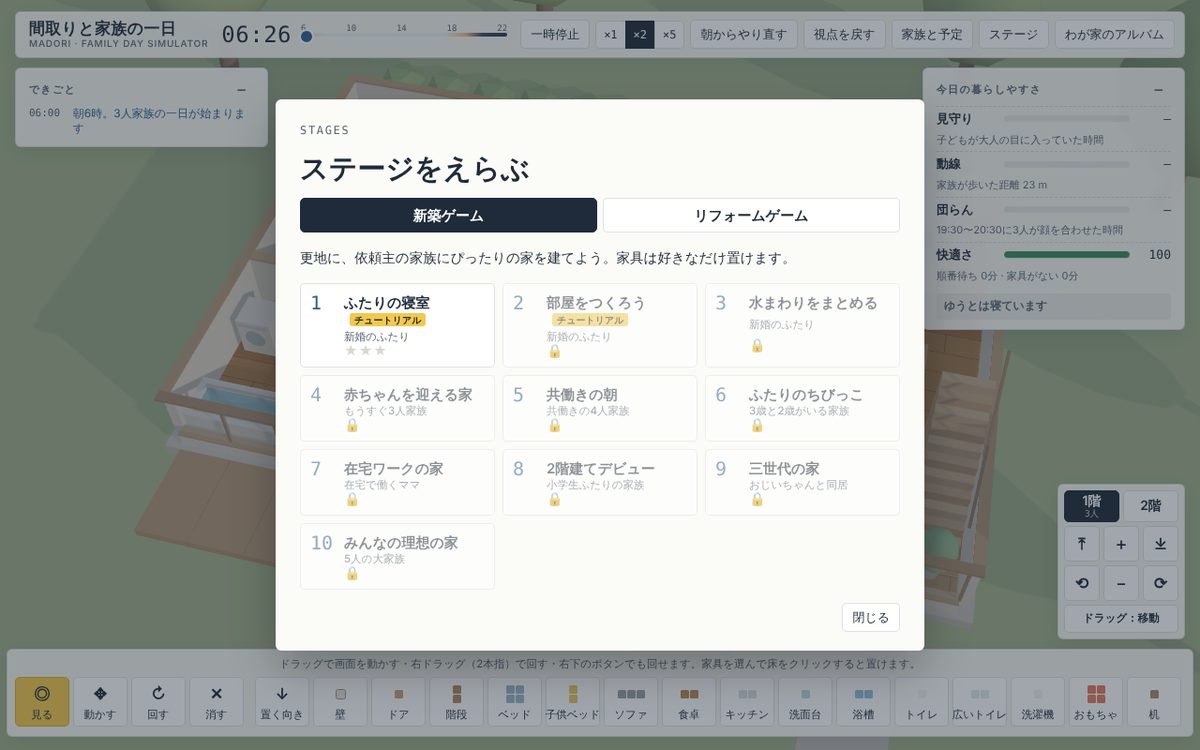Viewport: 1200px width, 750px height.
Task: Switch to 2階 floor view
Action: pyautogui.click(x=1150, y=506)
